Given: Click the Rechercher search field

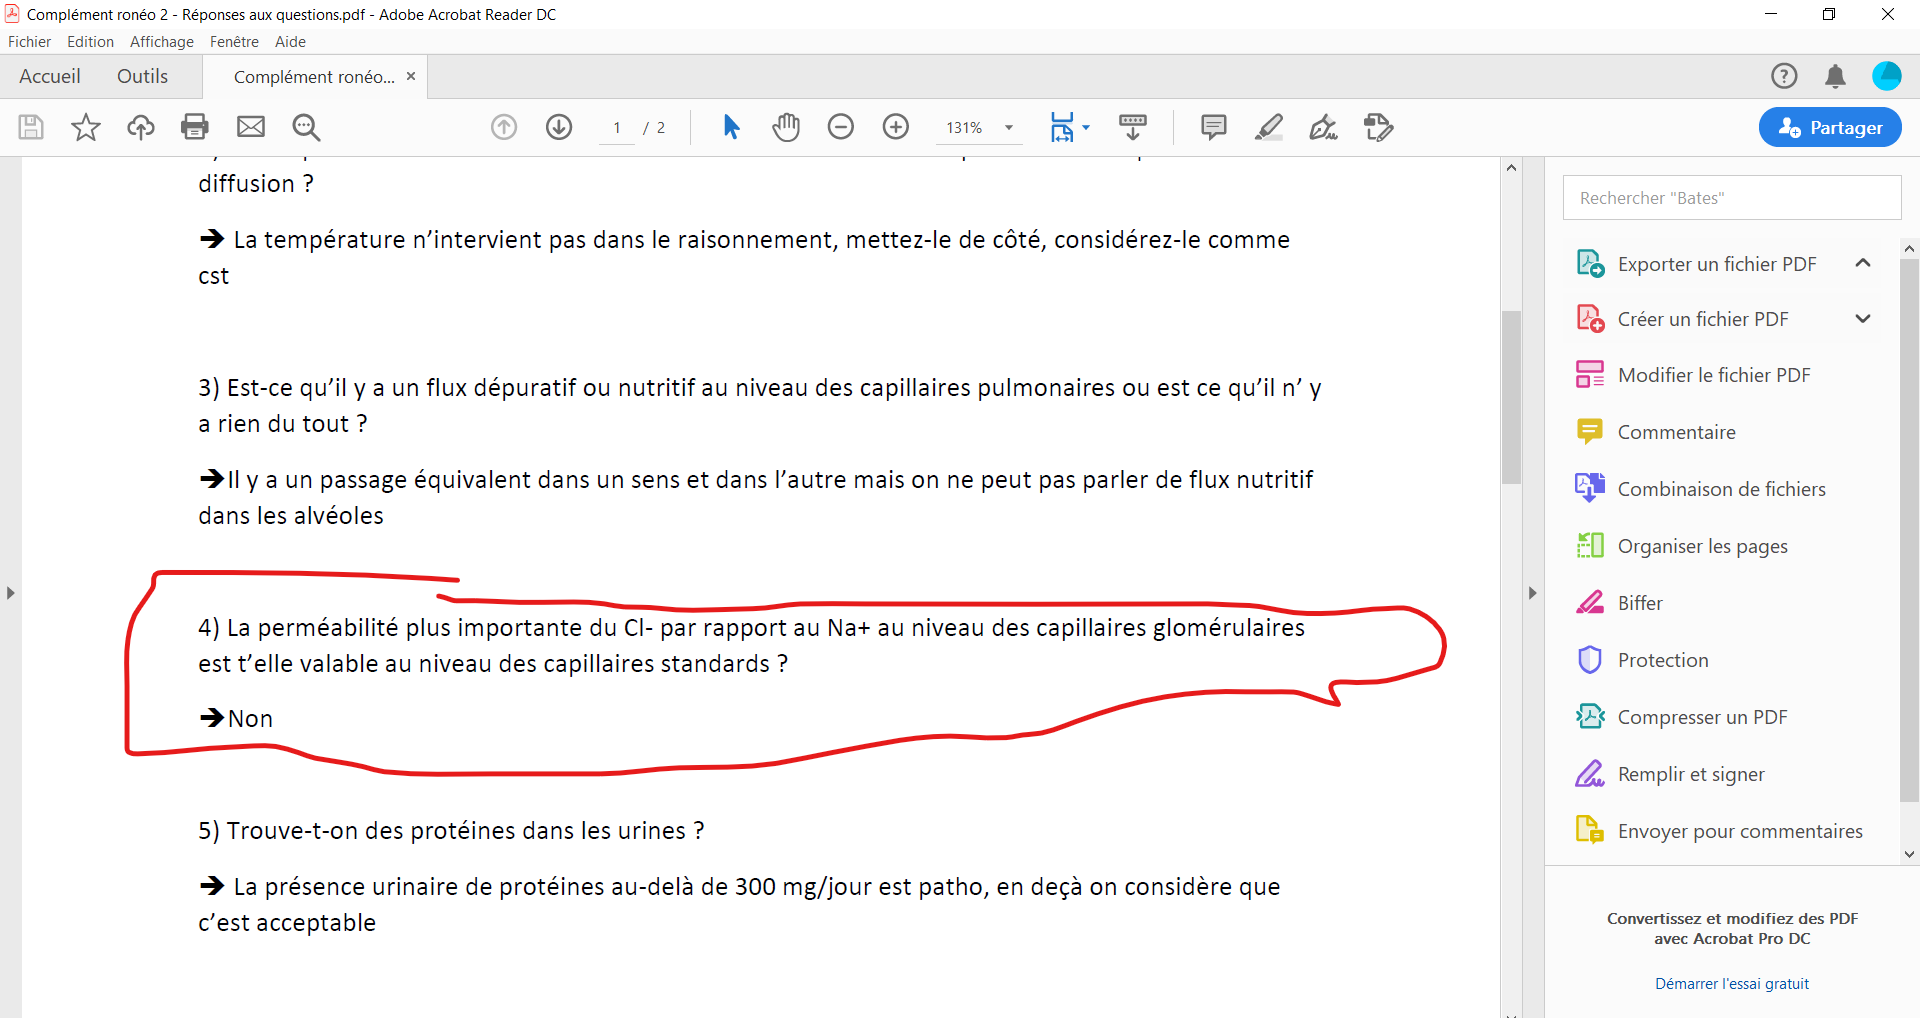Looking at the screenshot, I should click(x=1731, y=198).
